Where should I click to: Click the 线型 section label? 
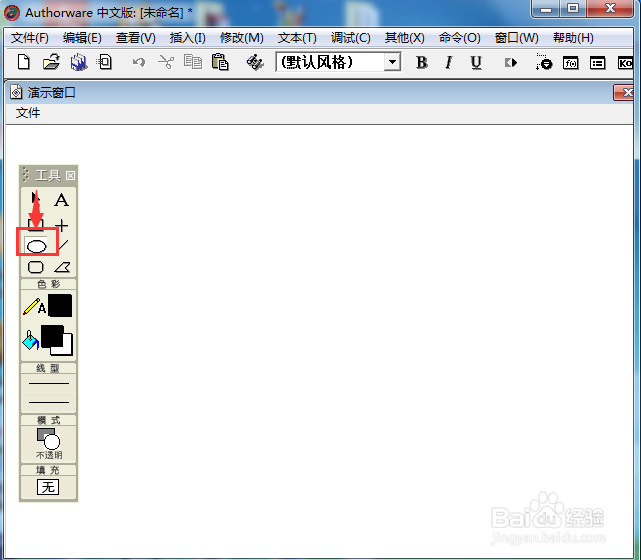(48, 368)
